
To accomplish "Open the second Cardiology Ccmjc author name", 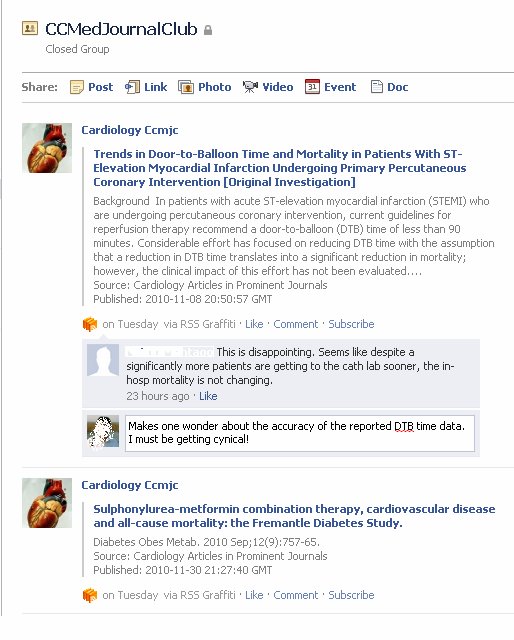I will [129, 485].
